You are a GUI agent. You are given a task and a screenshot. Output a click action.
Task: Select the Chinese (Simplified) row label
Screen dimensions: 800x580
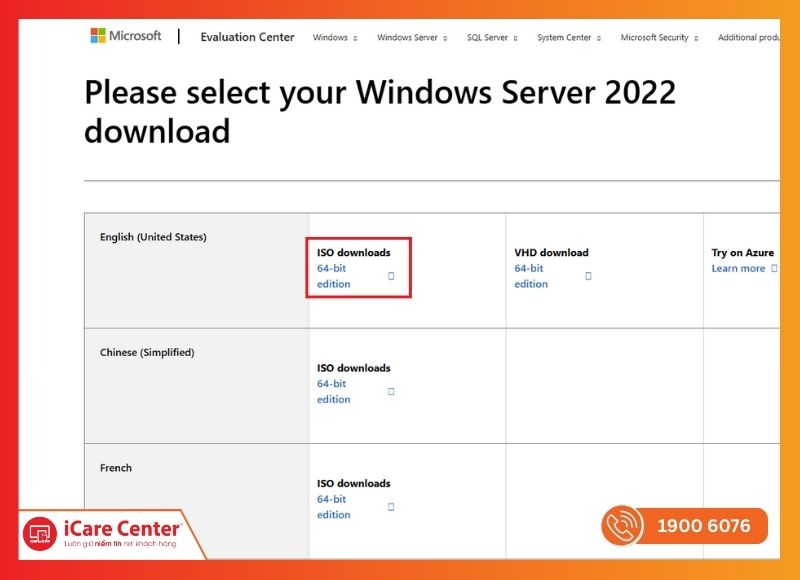[x=147, y=352]
